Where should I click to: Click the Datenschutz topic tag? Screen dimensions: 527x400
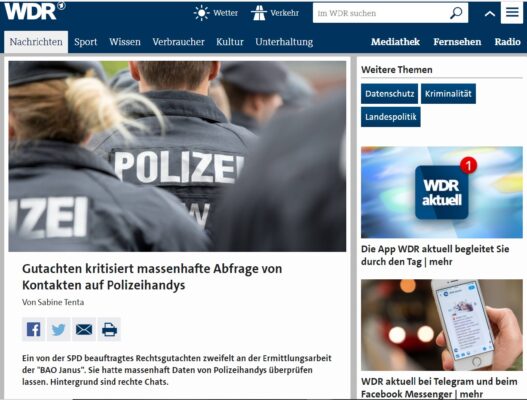pyautogui.click(x=390, y=94)
